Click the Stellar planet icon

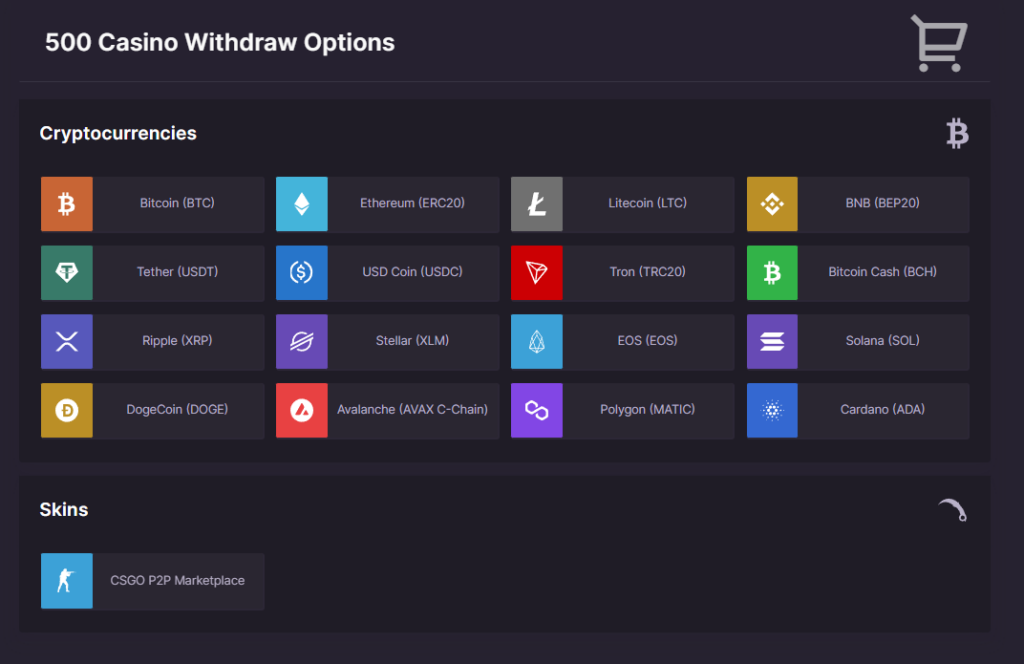(301, 342)
